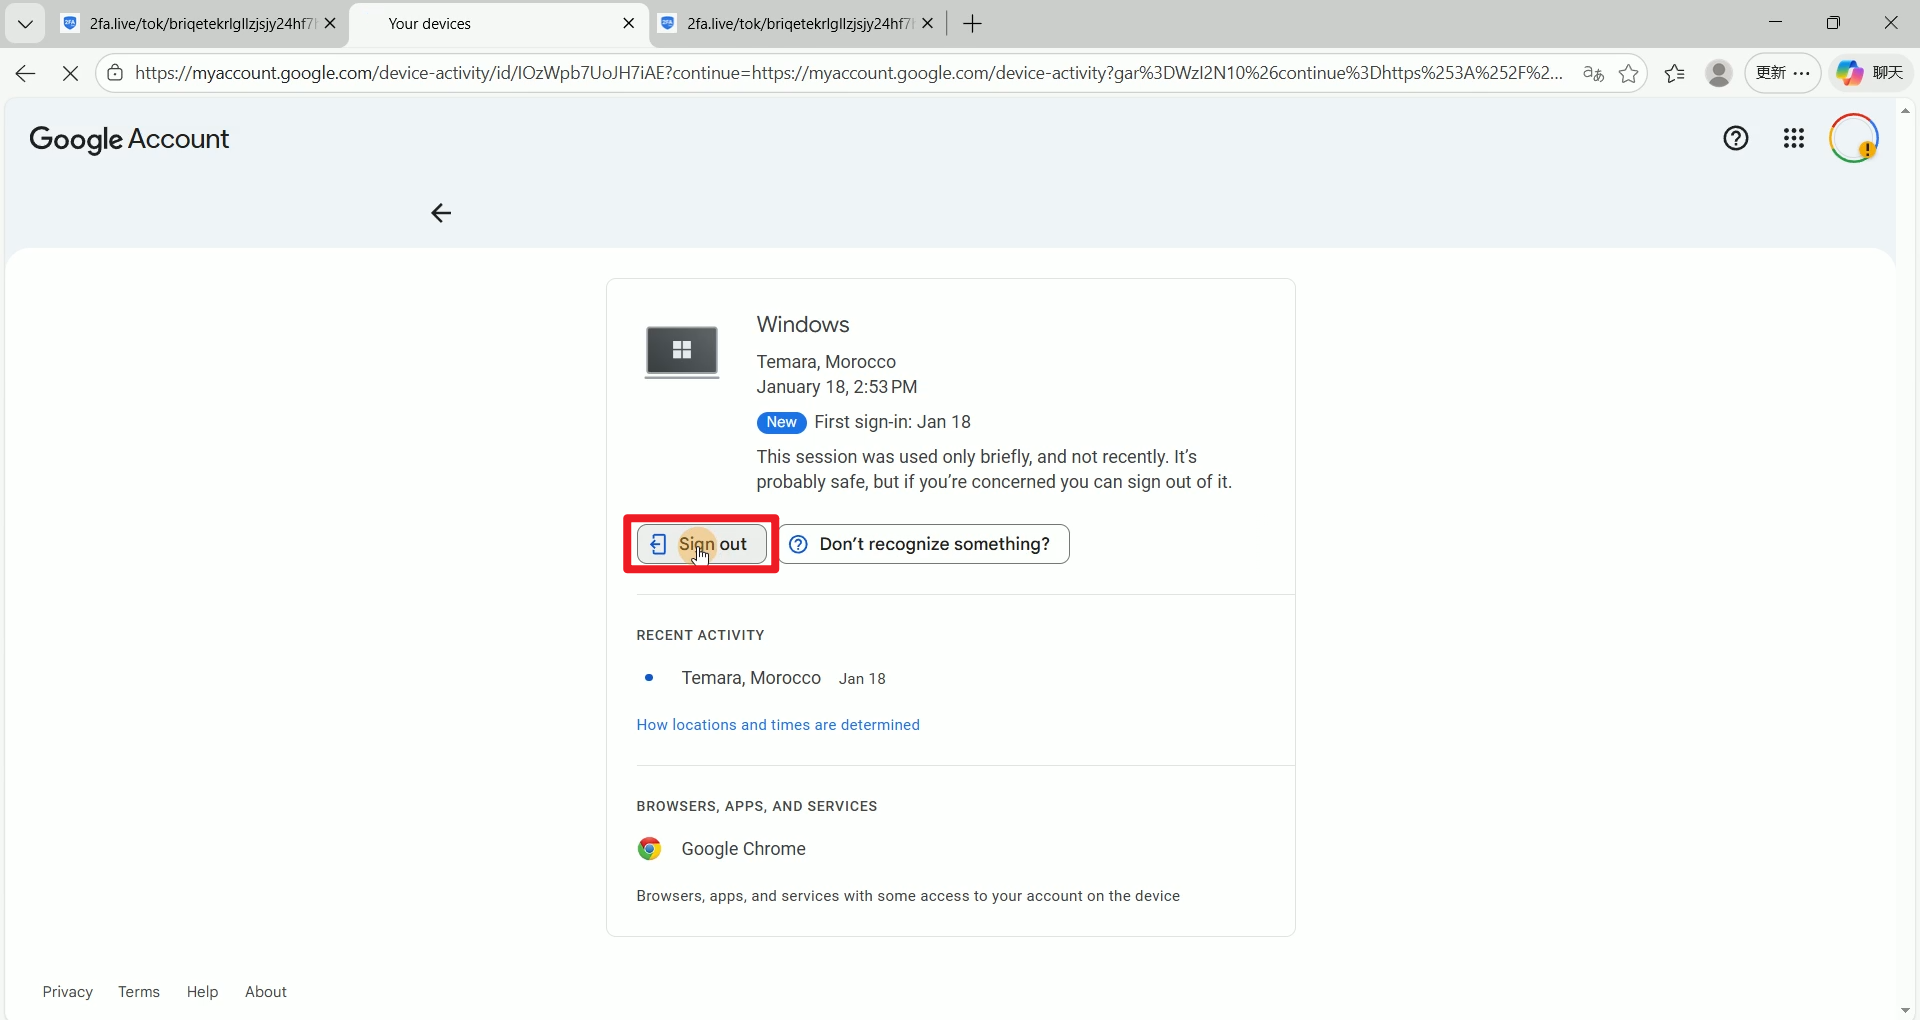This screenshot has height=1020, width=1920.
Task: Click the Google Account help question mark icon
Action: tap(1736, 139)
